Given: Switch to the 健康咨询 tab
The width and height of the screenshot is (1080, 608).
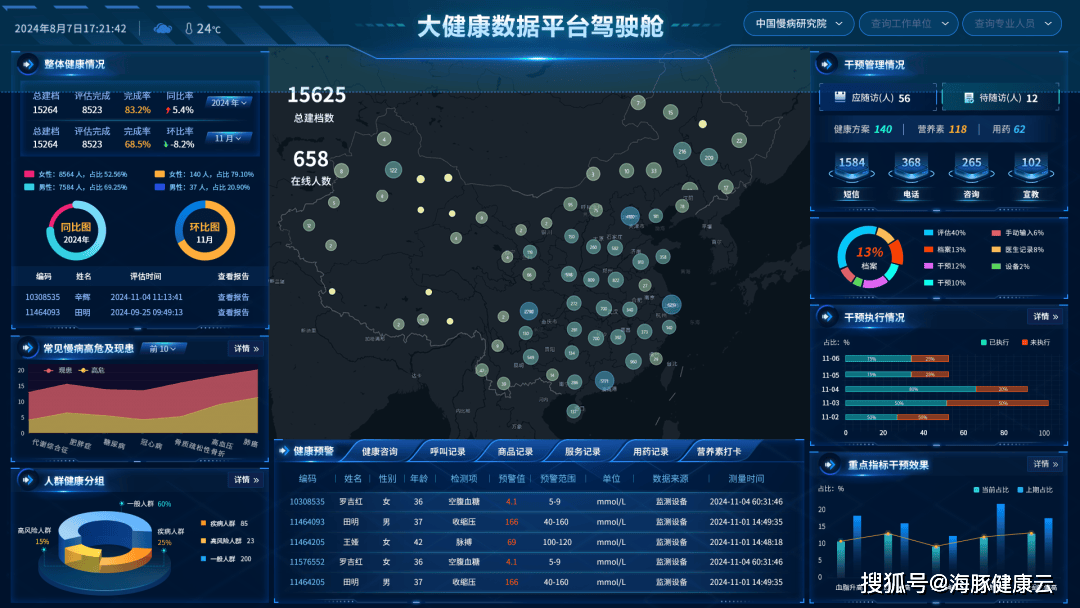Looking at the screenshot, I should [x=379, y=452].
